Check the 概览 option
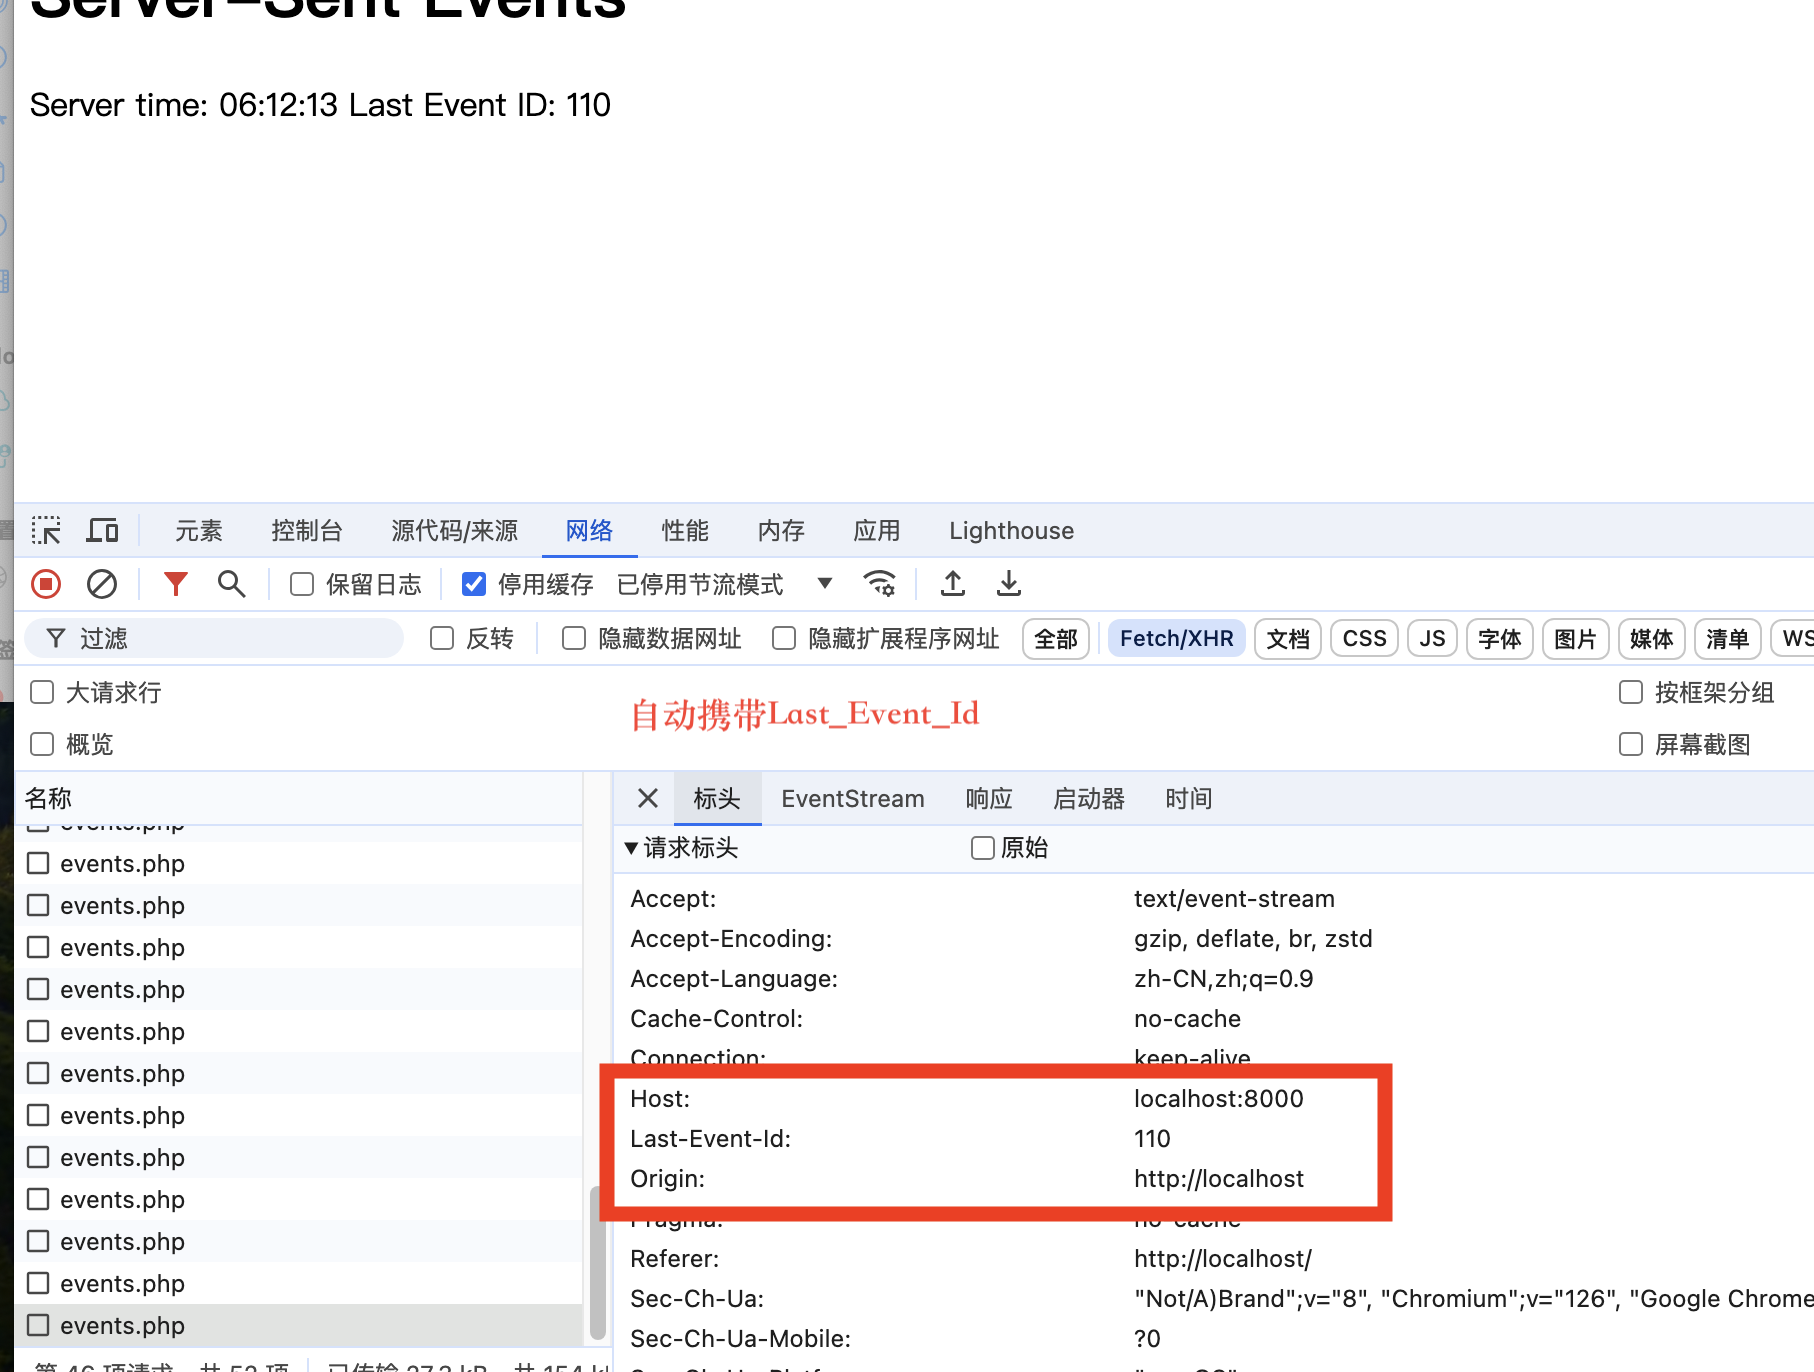 (42, 744)
